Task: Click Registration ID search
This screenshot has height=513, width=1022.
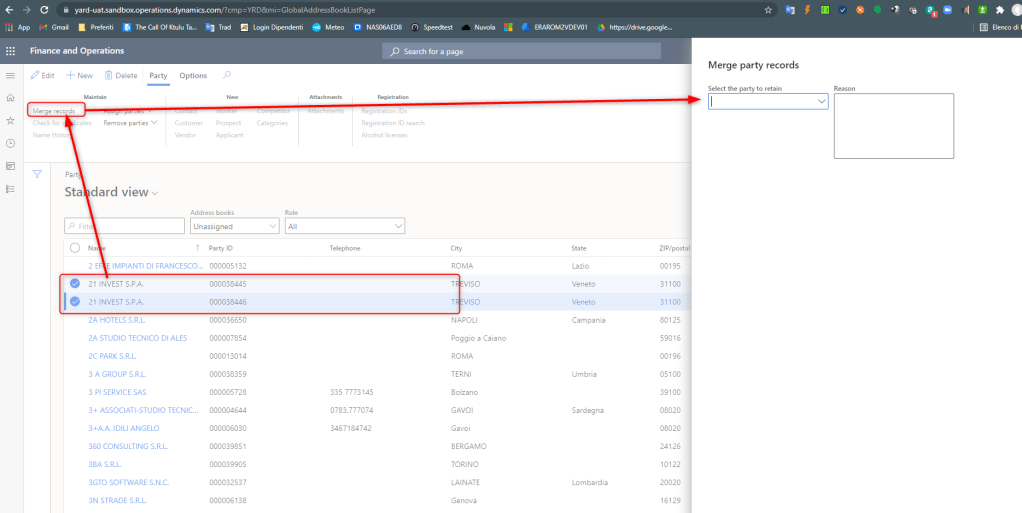Action: click(393, 123)
